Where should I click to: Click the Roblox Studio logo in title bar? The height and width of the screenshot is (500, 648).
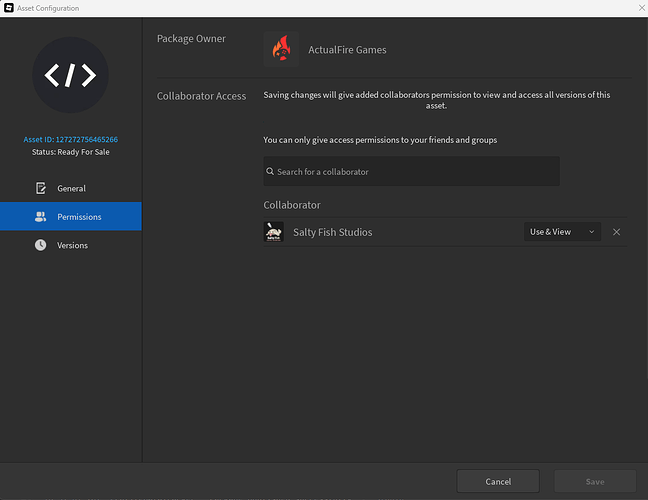[8, 8]
